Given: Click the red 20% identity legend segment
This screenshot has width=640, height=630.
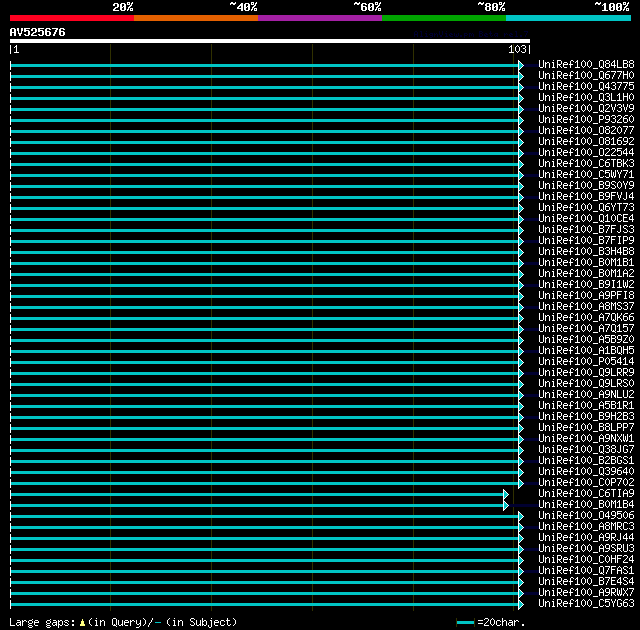Looking at the screenshot, I should click(x=72, y=18).
